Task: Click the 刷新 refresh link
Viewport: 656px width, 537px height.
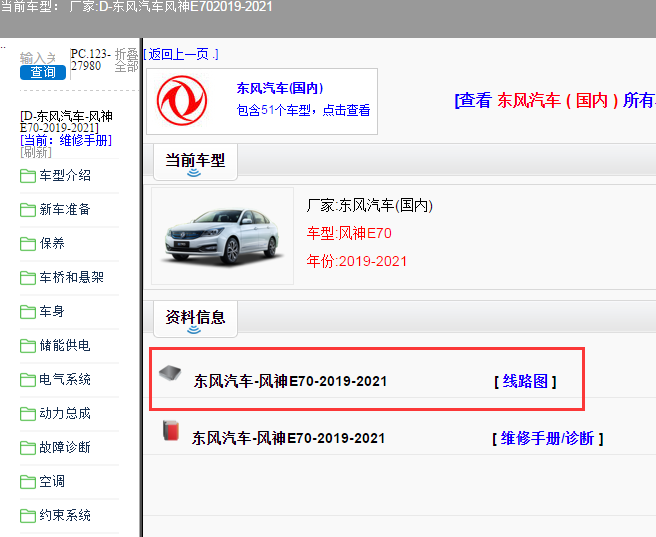Action: (x=36, y=152)
